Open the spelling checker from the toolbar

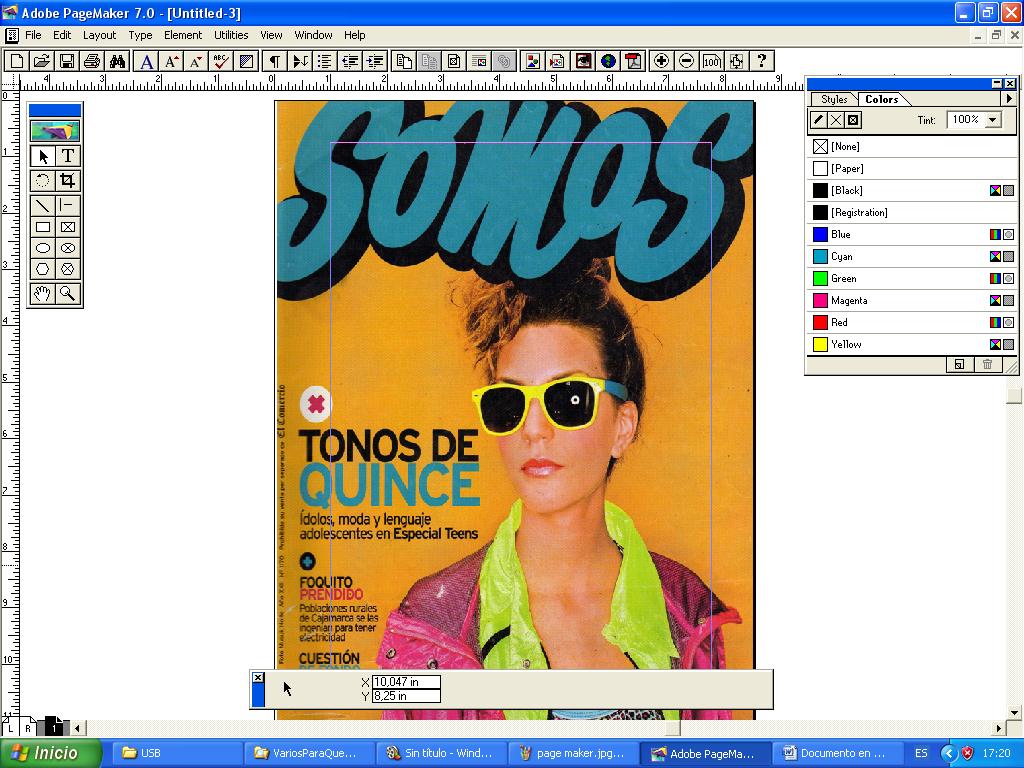223,61
